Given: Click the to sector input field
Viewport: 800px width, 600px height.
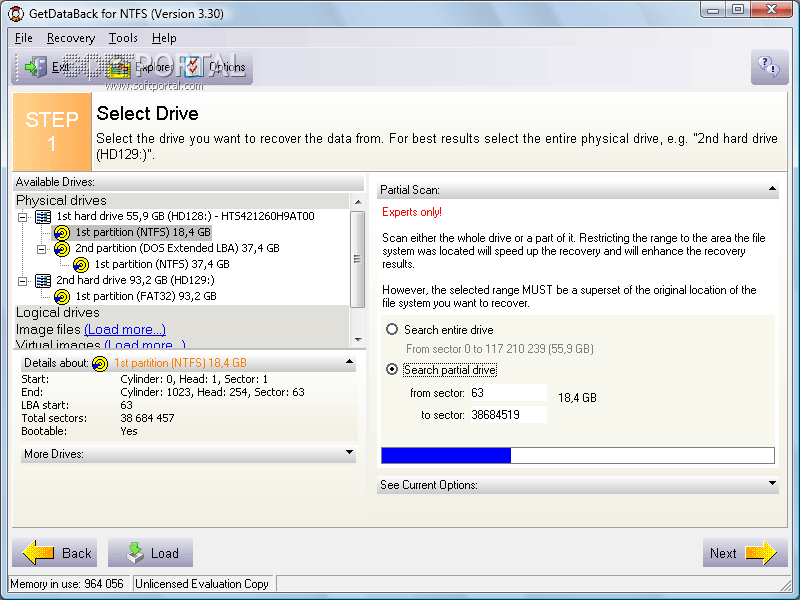Looking at the screenshot, I should (x=508, y=415).
